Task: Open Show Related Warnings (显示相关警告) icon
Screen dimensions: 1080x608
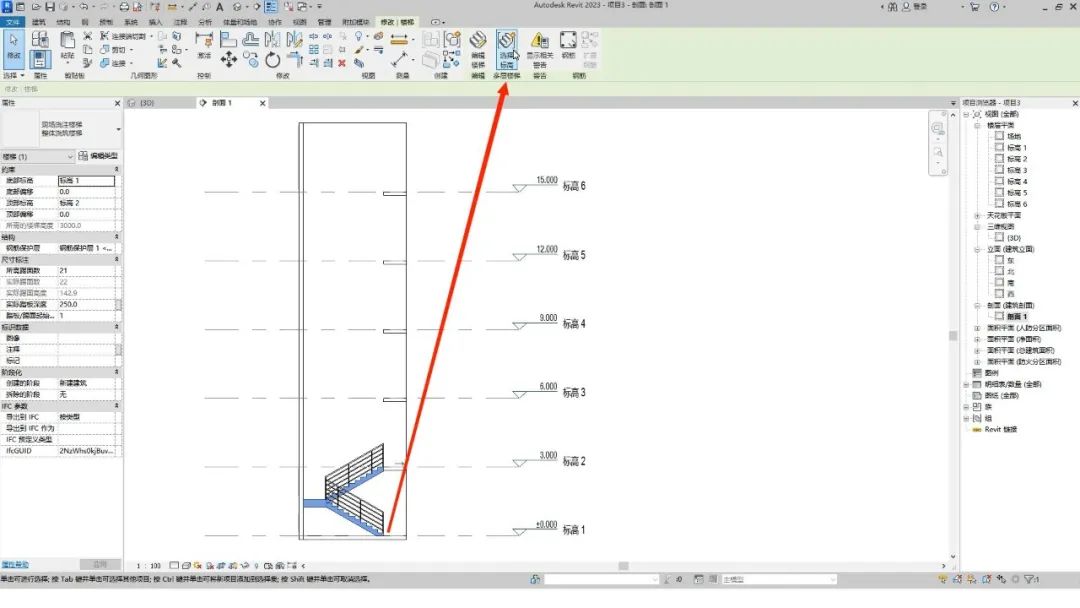Action: 539,47
